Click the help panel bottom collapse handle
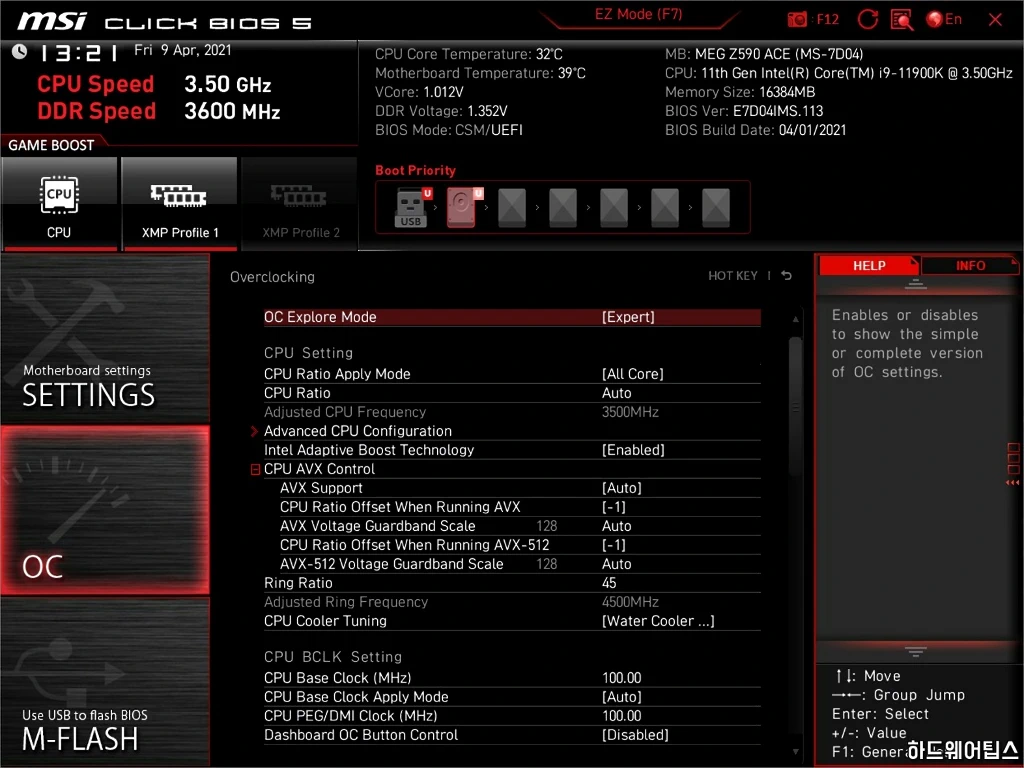 [916, 652]
